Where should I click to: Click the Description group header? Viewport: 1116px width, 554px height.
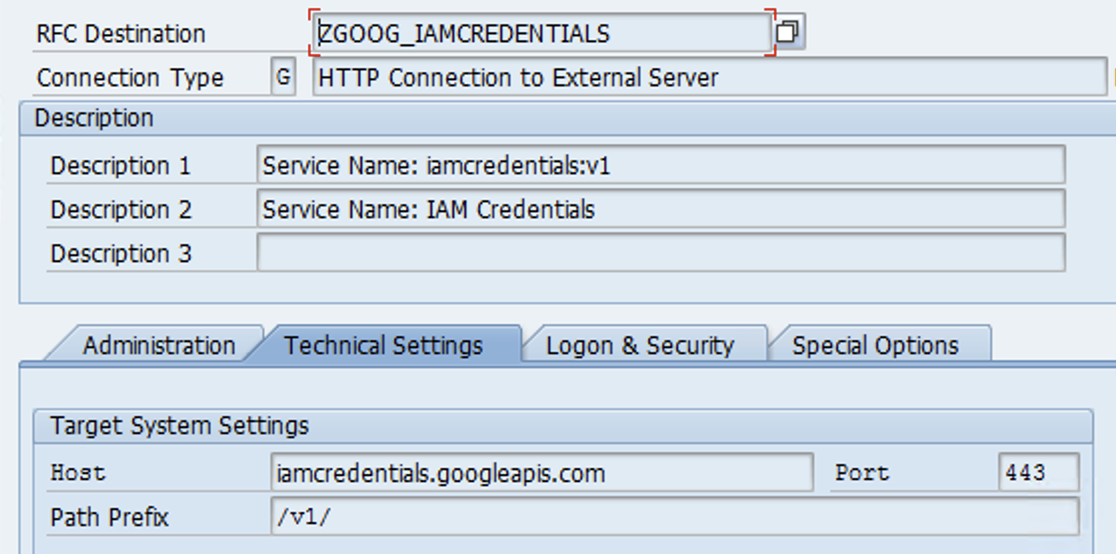(94, 118)
